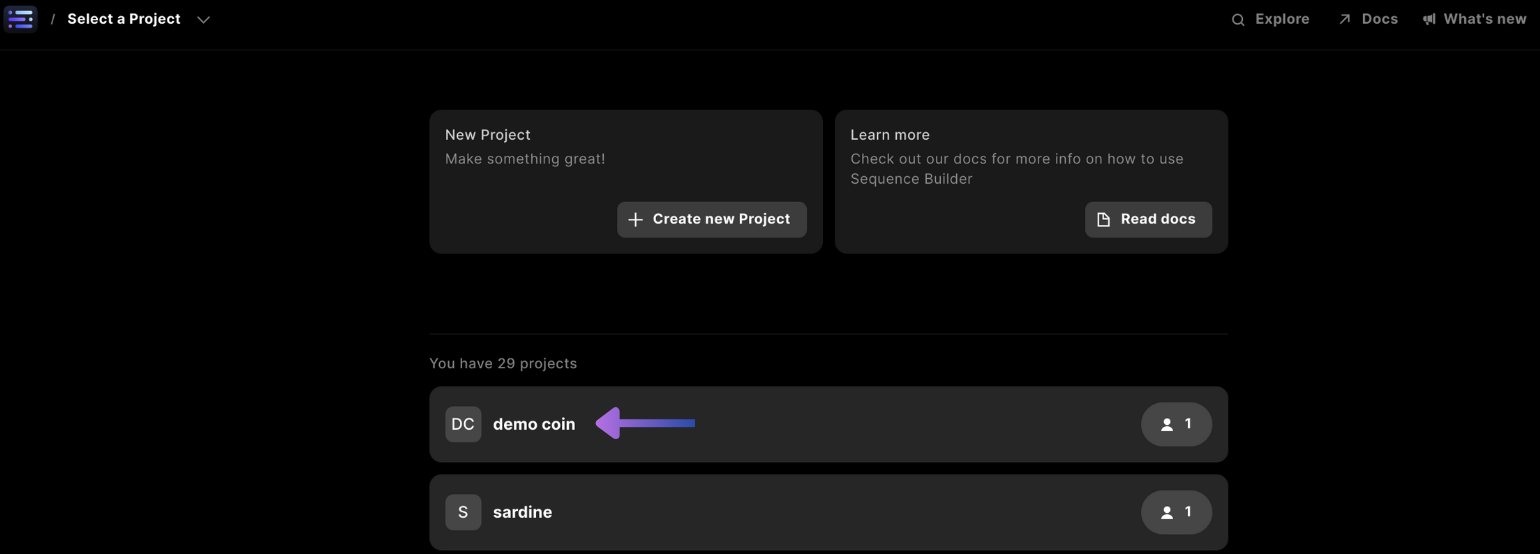This screenshot has height=554, width=1540.
Task: Click the Sequence Builder logo icon
Action: 20,19
